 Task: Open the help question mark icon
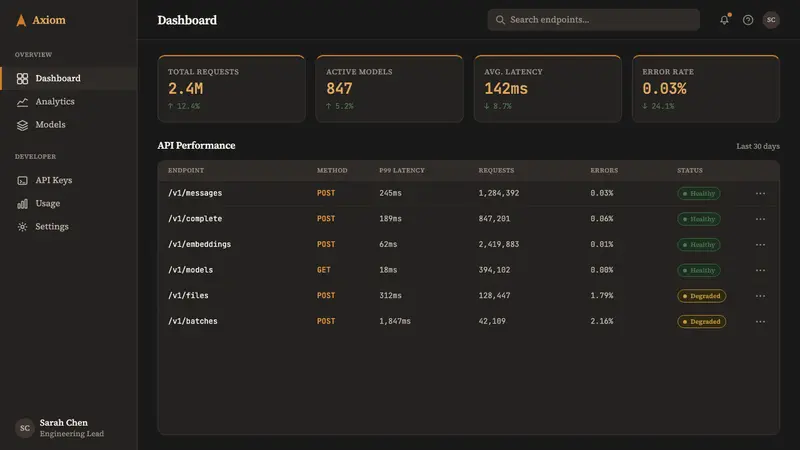[x=748, y=20]
